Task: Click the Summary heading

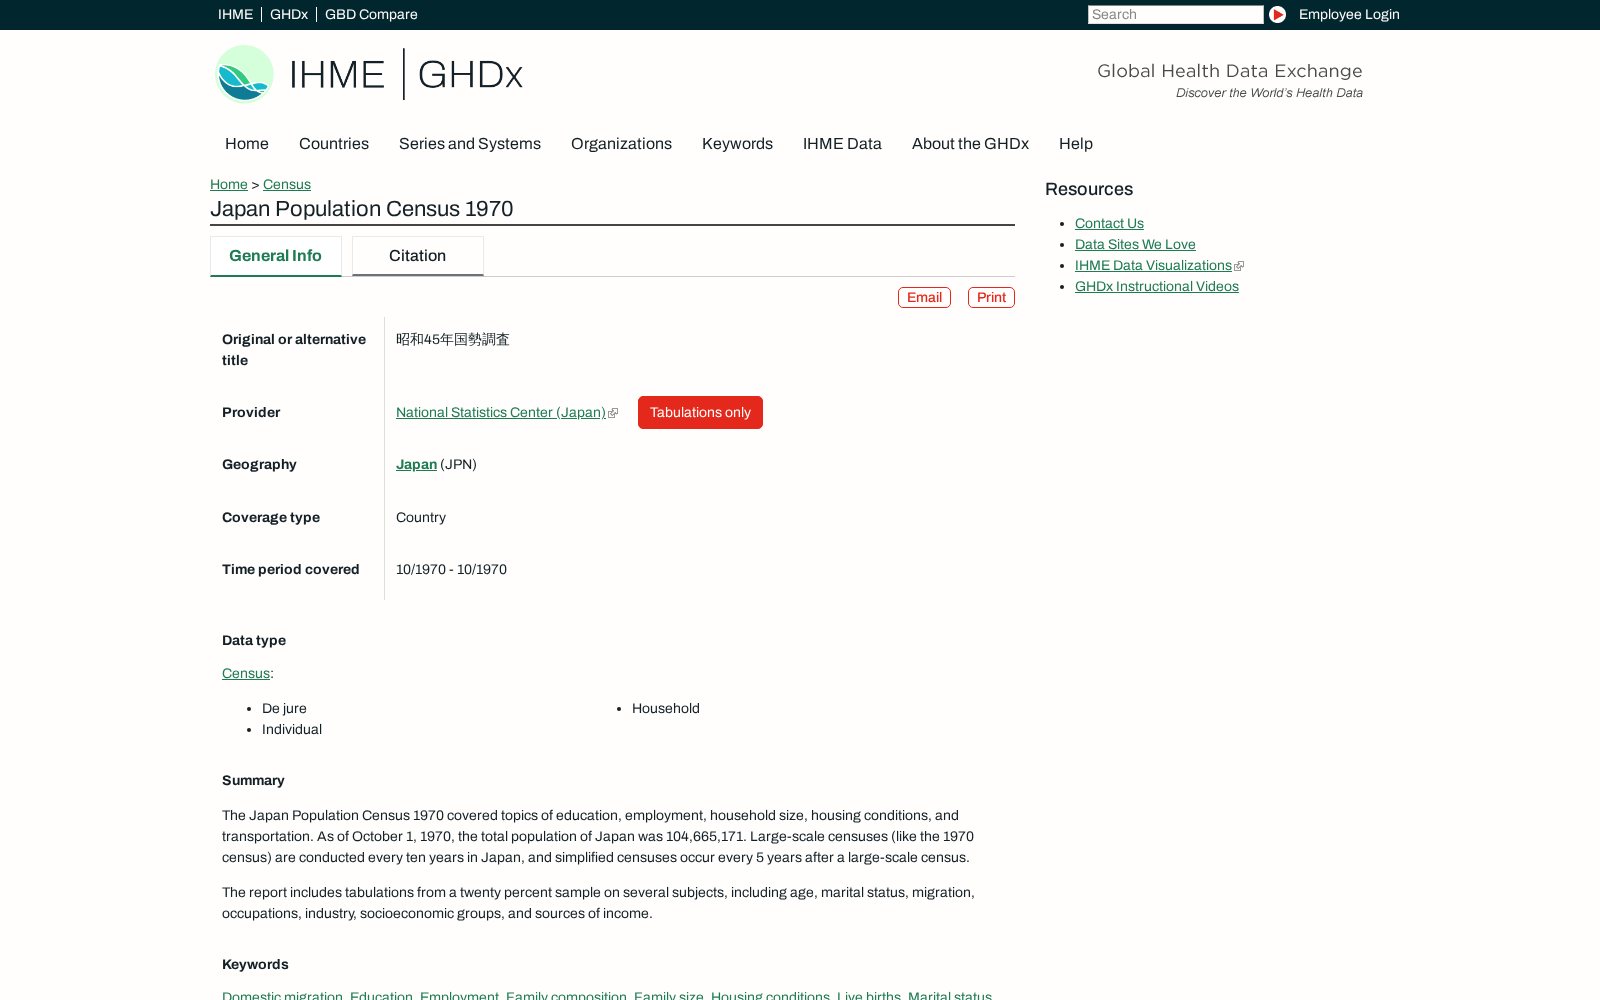Action: pos(253,781)
